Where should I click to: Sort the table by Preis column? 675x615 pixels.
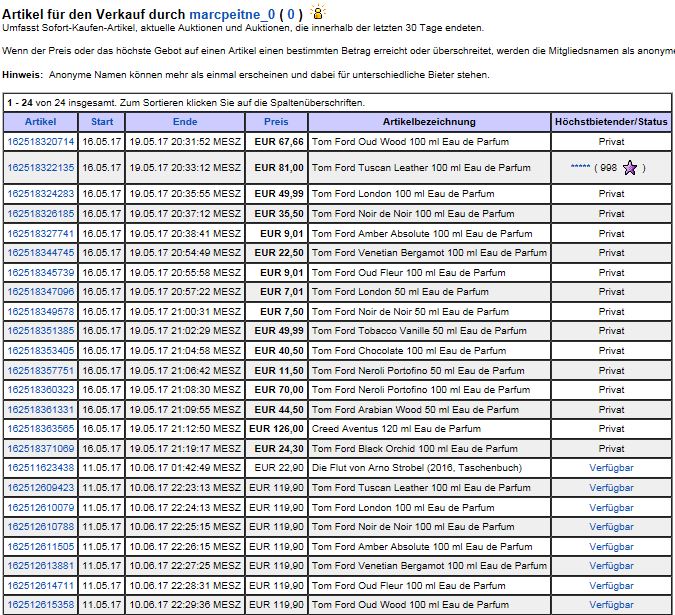click(x=276, y=122)
